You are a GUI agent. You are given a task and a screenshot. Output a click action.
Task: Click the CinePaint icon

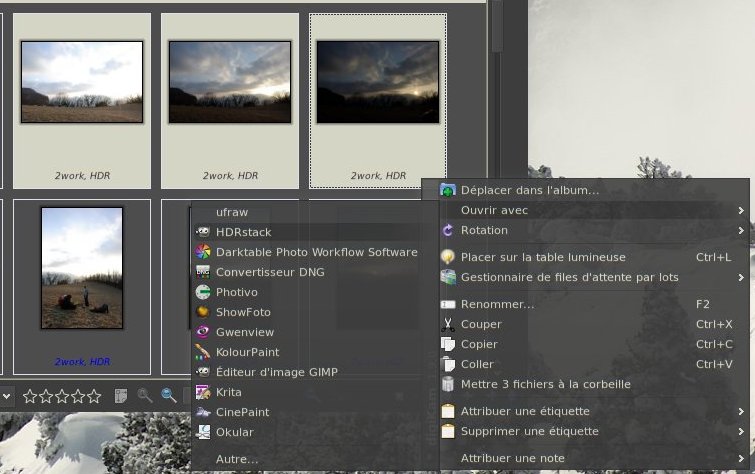[x=203, y=412]
